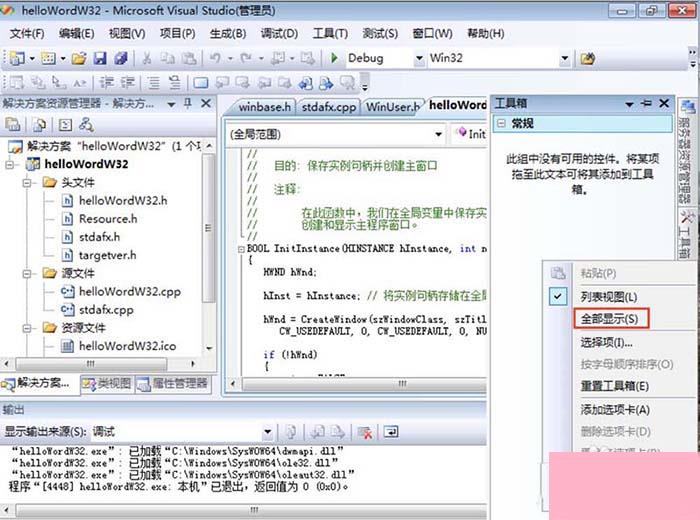The height and width of the screenshot is (520, 700).
Task: Open the 文件(F) menu
Action: point(27,33)
